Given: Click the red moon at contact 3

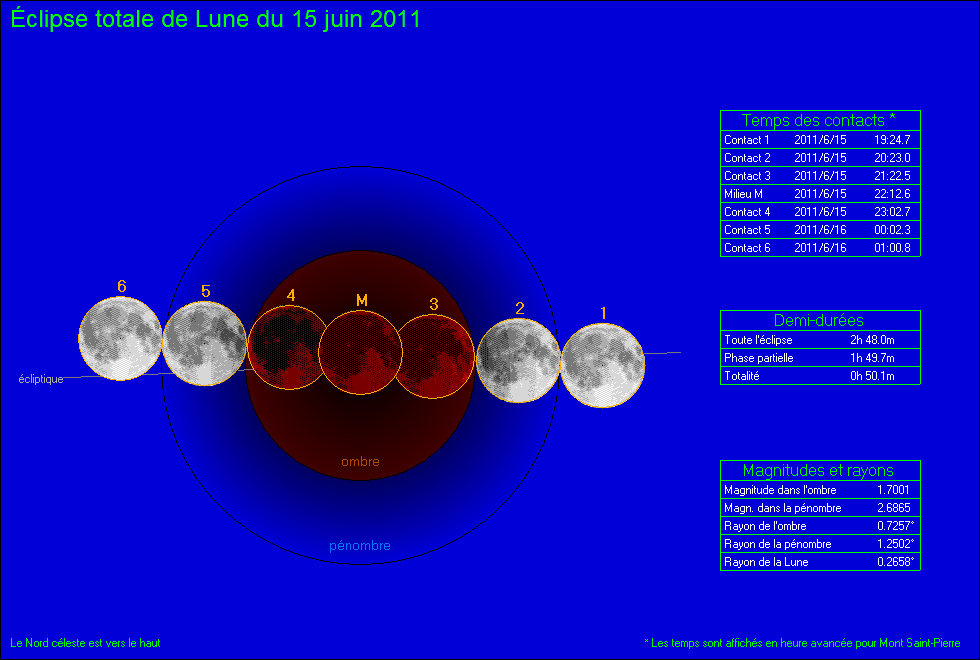Looking at the screenshot, I should (x=434, y=356).
